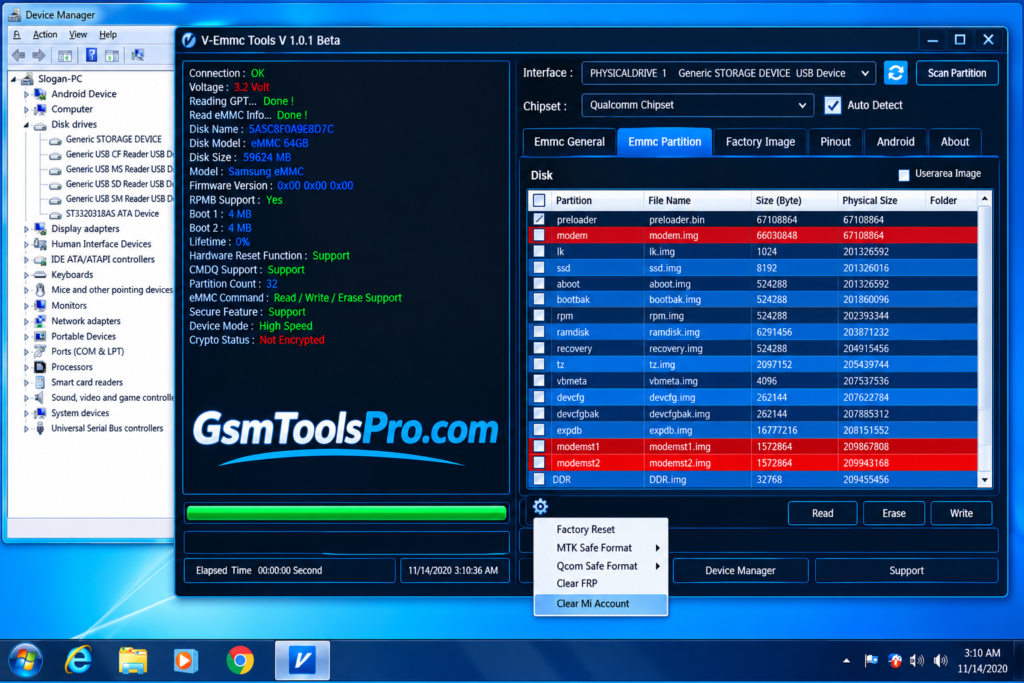Screen dimensions: 1024x683
Task: Click the Device Manager button in V-Emmc
Action: pyautogui.click(x=740, y=571)
